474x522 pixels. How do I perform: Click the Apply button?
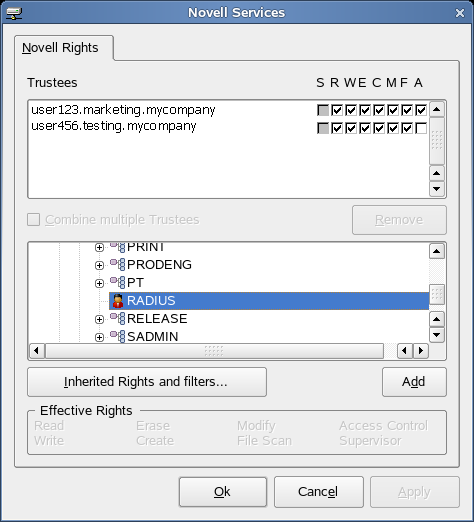pos(414,492)
